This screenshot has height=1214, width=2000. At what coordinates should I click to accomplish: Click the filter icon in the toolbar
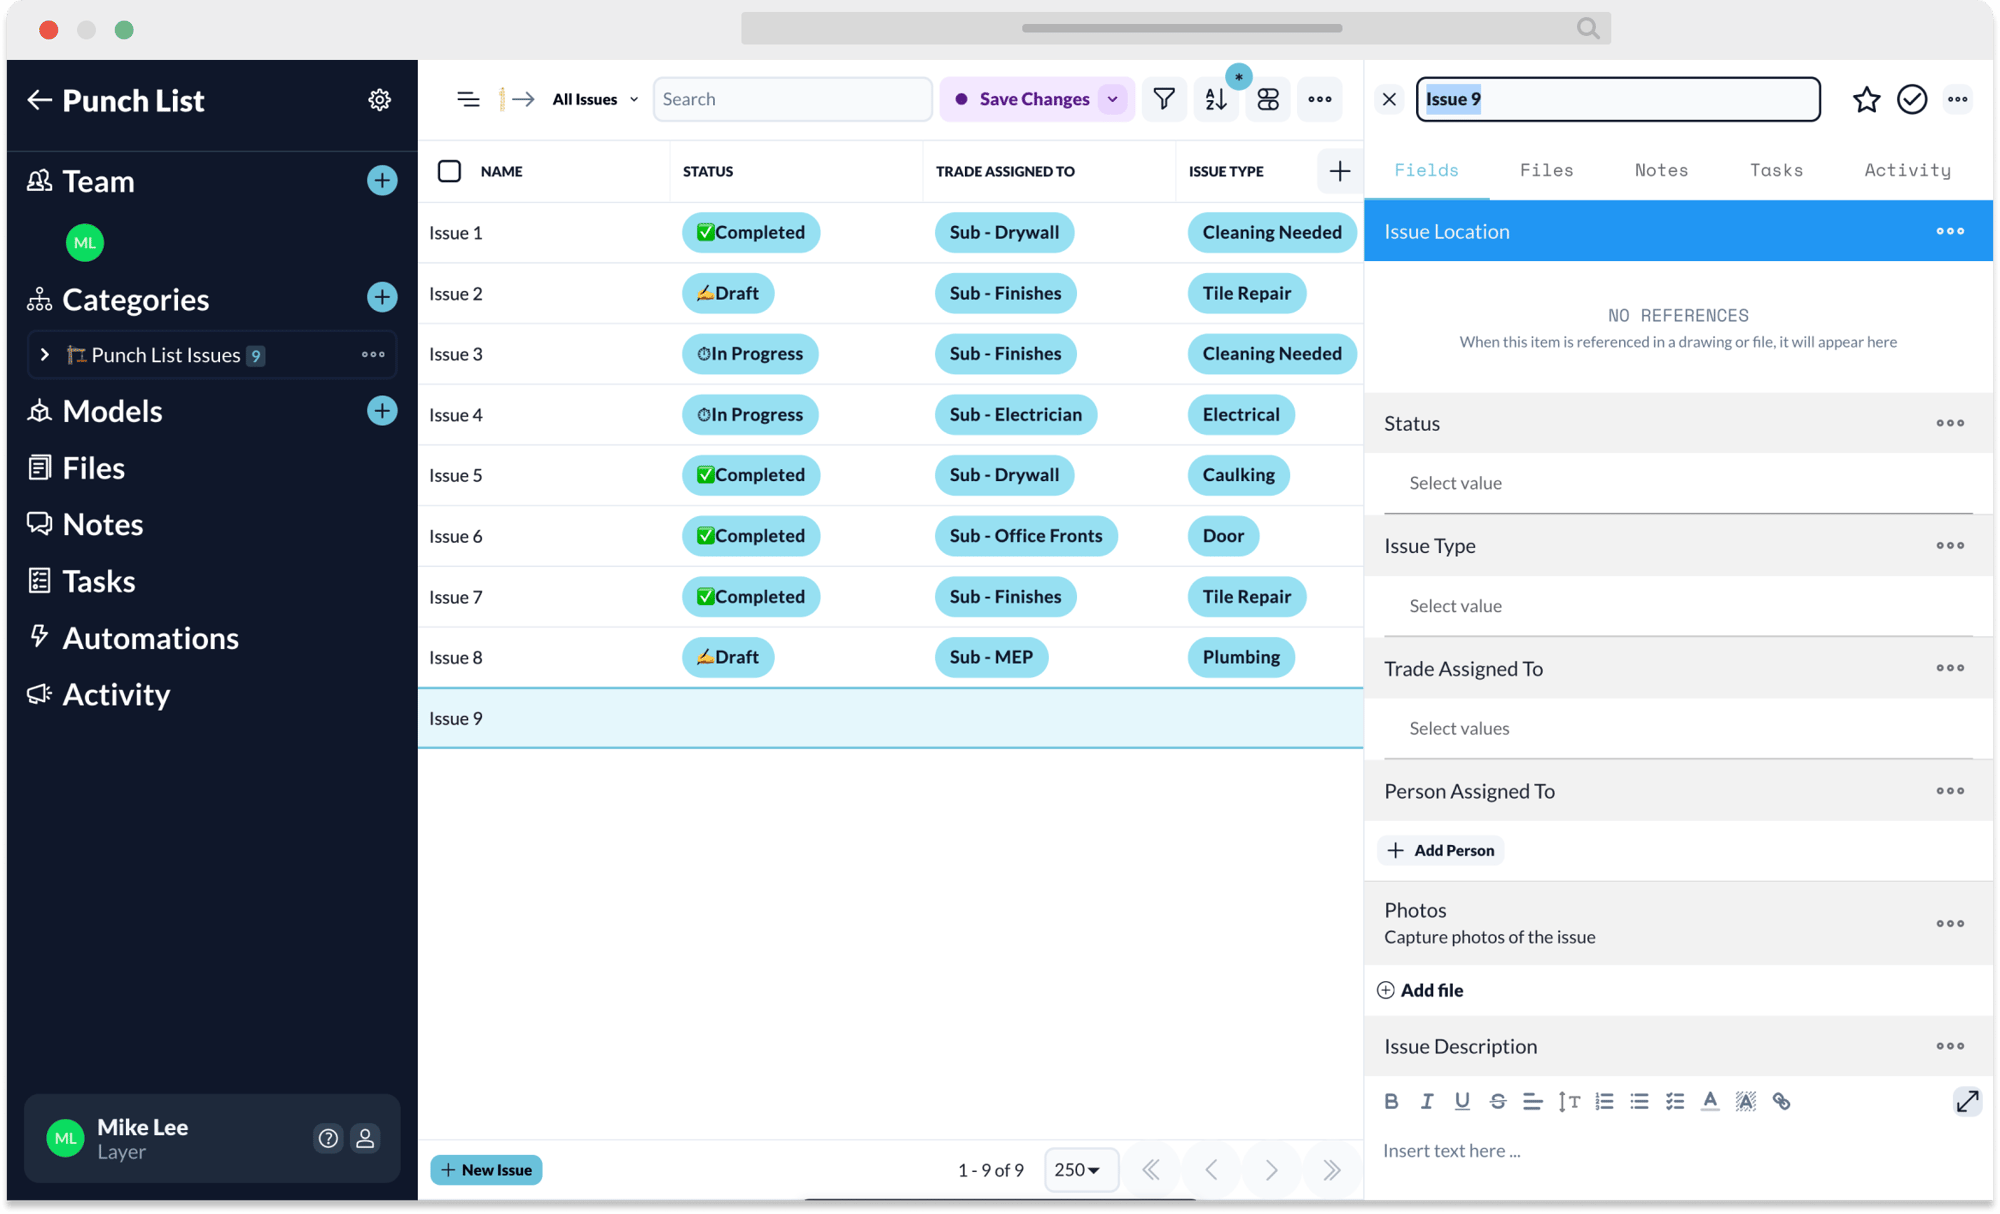pyautogui.click(x=1164, y=99)
